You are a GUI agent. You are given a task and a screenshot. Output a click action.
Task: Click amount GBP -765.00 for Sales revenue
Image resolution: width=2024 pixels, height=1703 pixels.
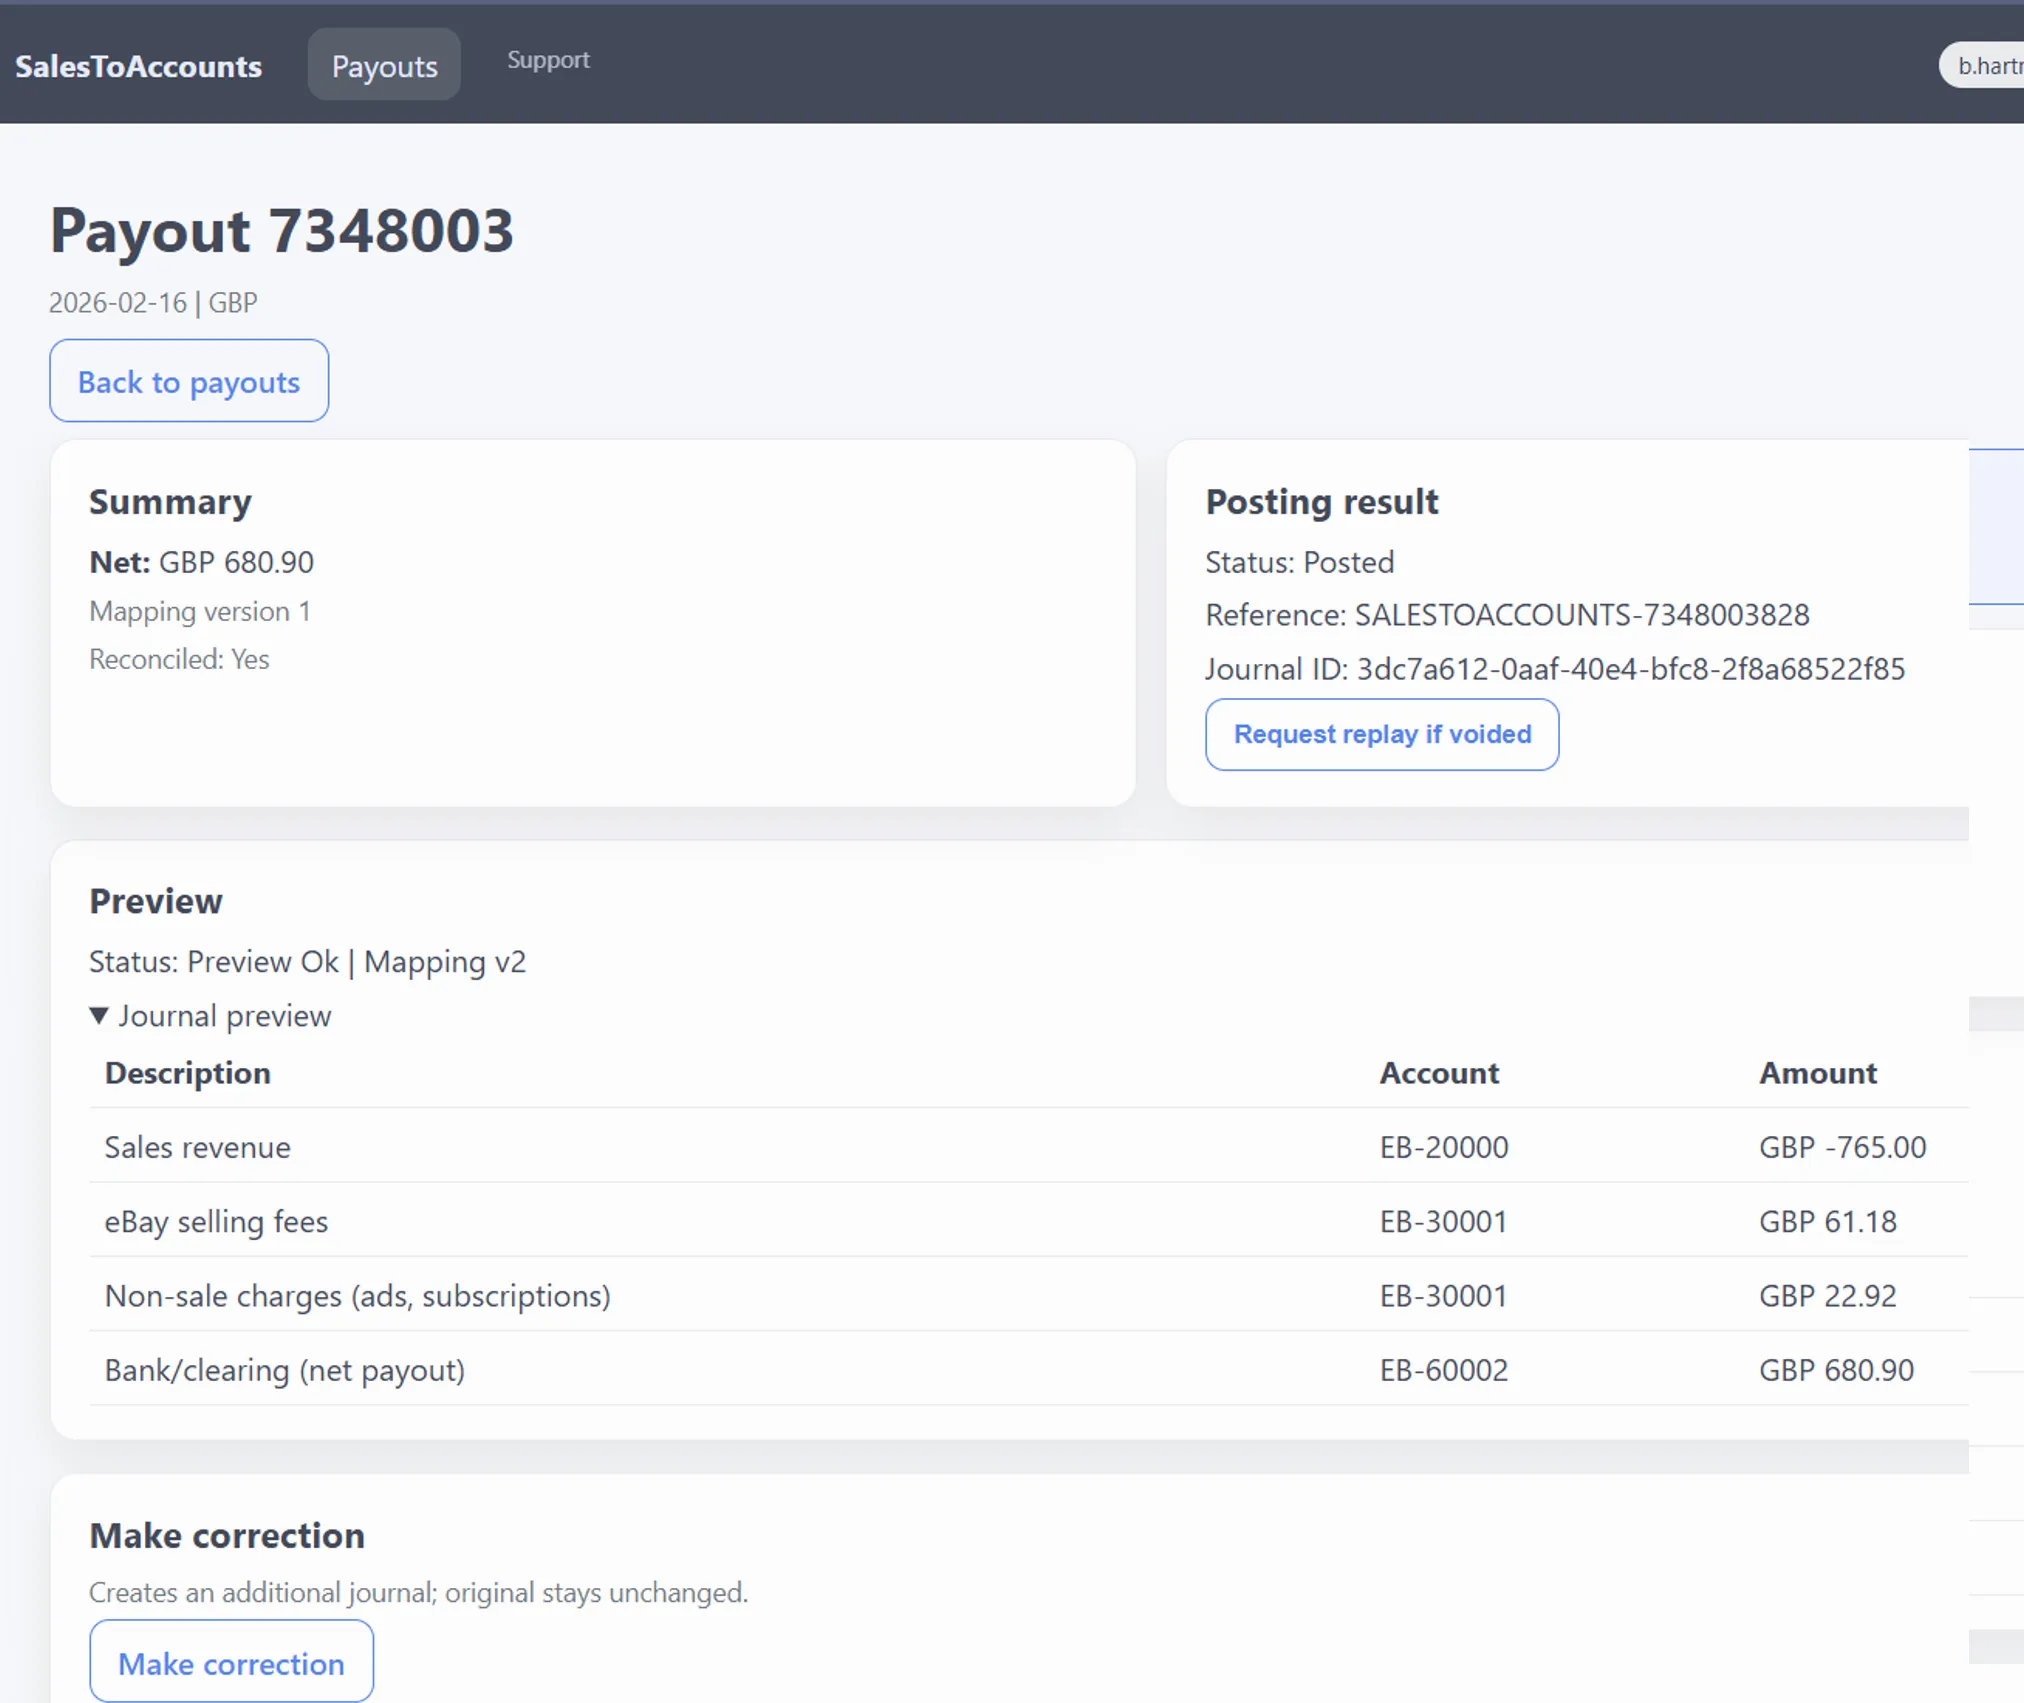click(x=1841, y=1147)
